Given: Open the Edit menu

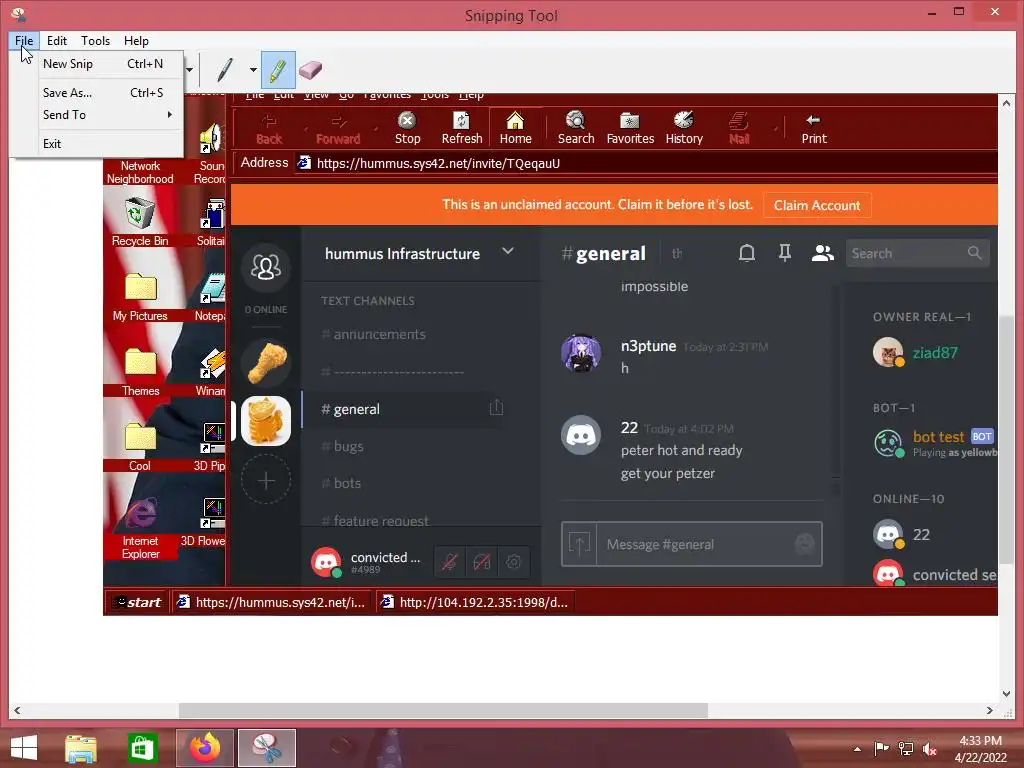Looking at the screenshot, I should tap(57, 40).
